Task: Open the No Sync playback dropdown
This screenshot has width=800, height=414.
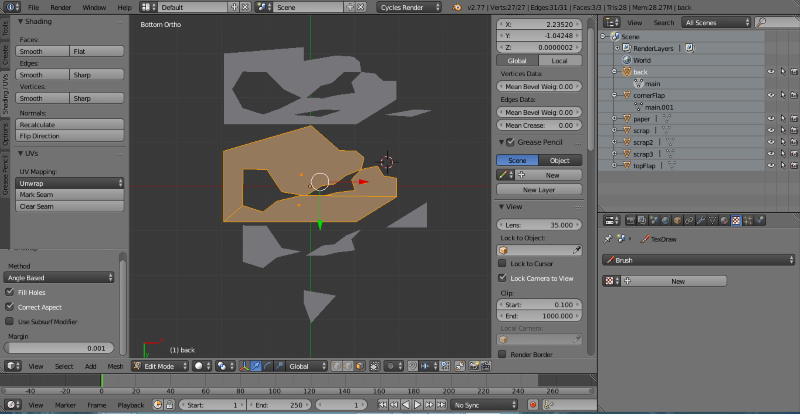Action: click(484, 404)
